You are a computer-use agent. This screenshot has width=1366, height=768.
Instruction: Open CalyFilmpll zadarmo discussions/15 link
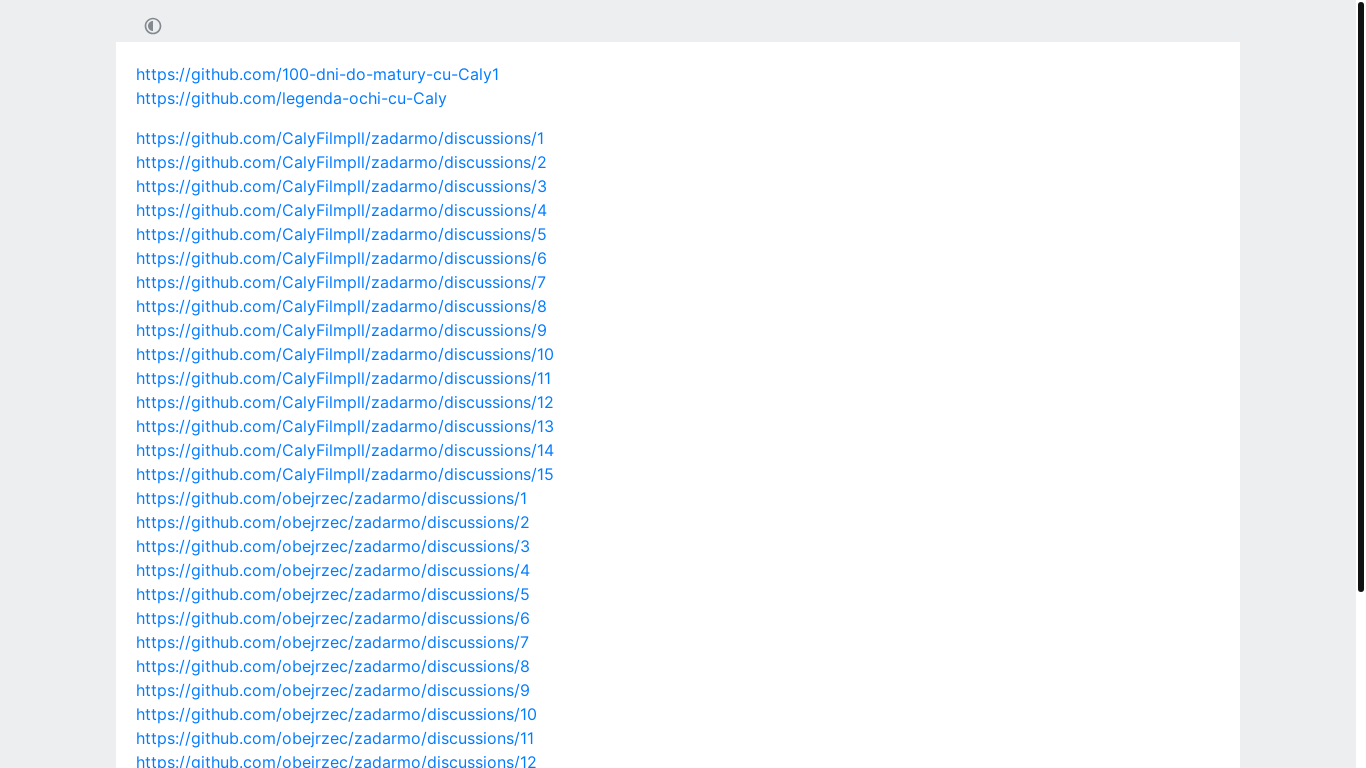tap(345, 474)
